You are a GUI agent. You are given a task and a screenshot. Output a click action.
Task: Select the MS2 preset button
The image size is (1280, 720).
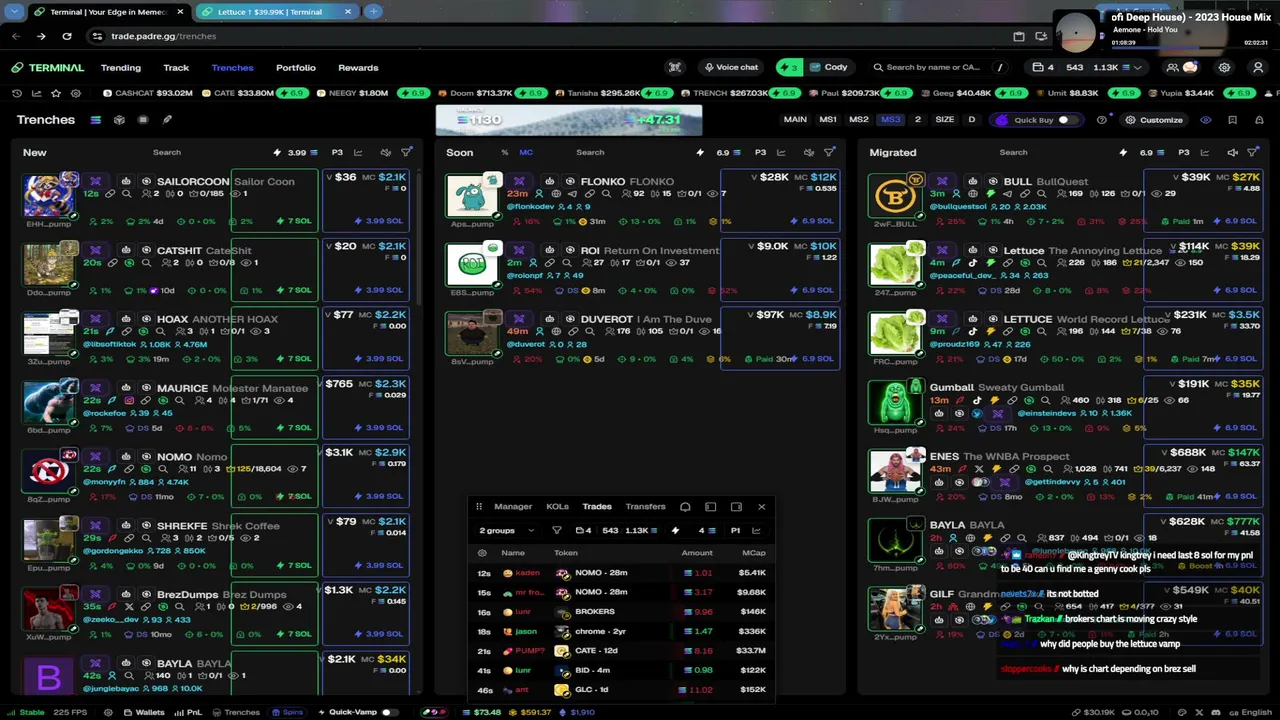[859, 120]
